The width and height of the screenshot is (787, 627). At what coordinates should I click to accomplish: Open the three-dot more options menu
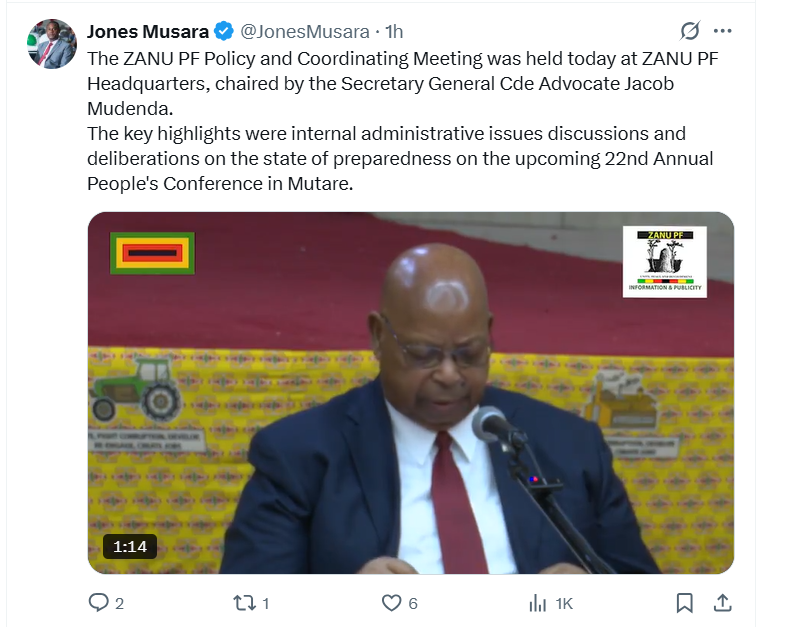722,31
